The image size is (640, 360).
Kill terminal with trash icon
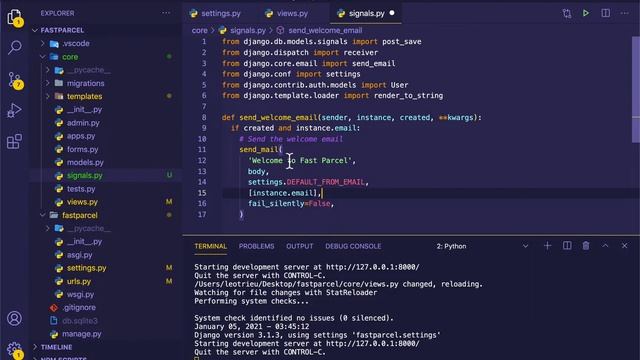point(586,246)
